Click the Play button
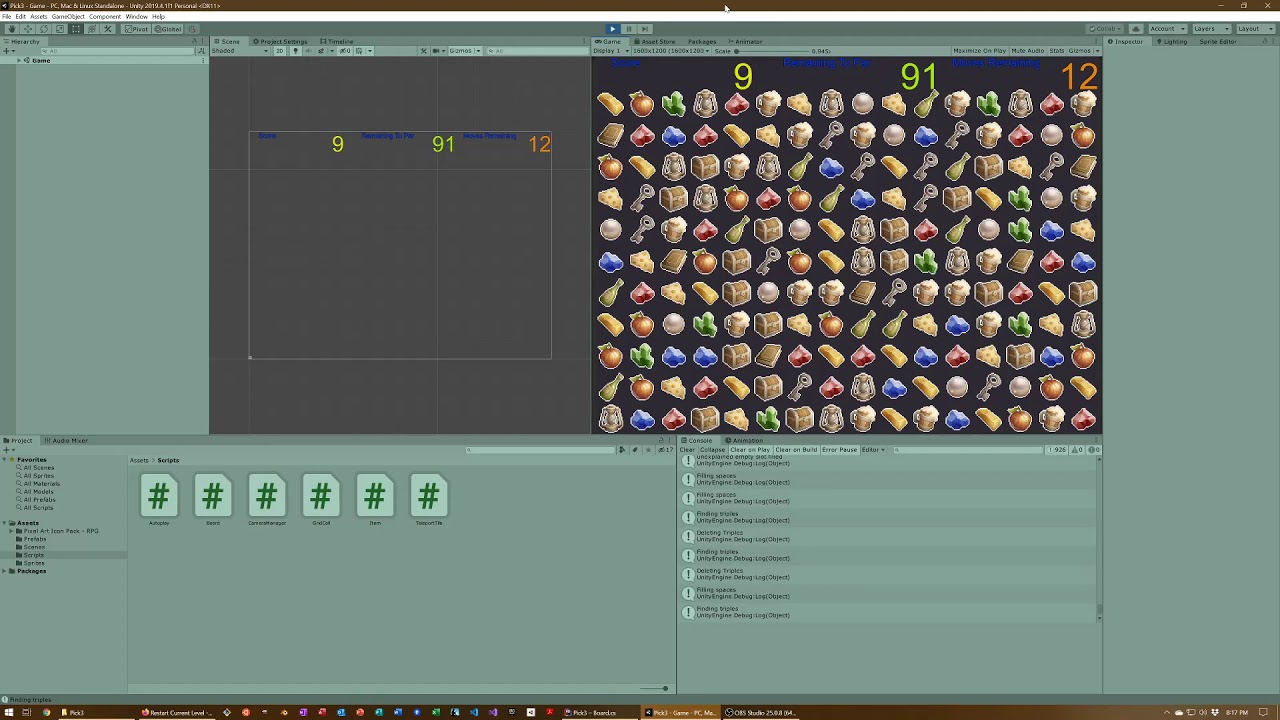 tap(612, 29)
